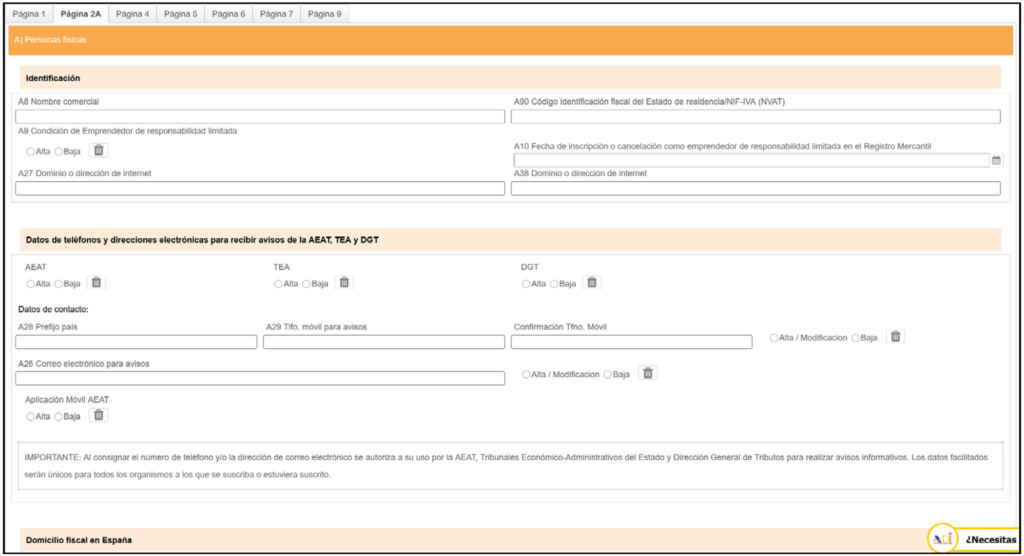Click the trash icon beside DGT options
The image size is (1024, 556).
point(592,283)
